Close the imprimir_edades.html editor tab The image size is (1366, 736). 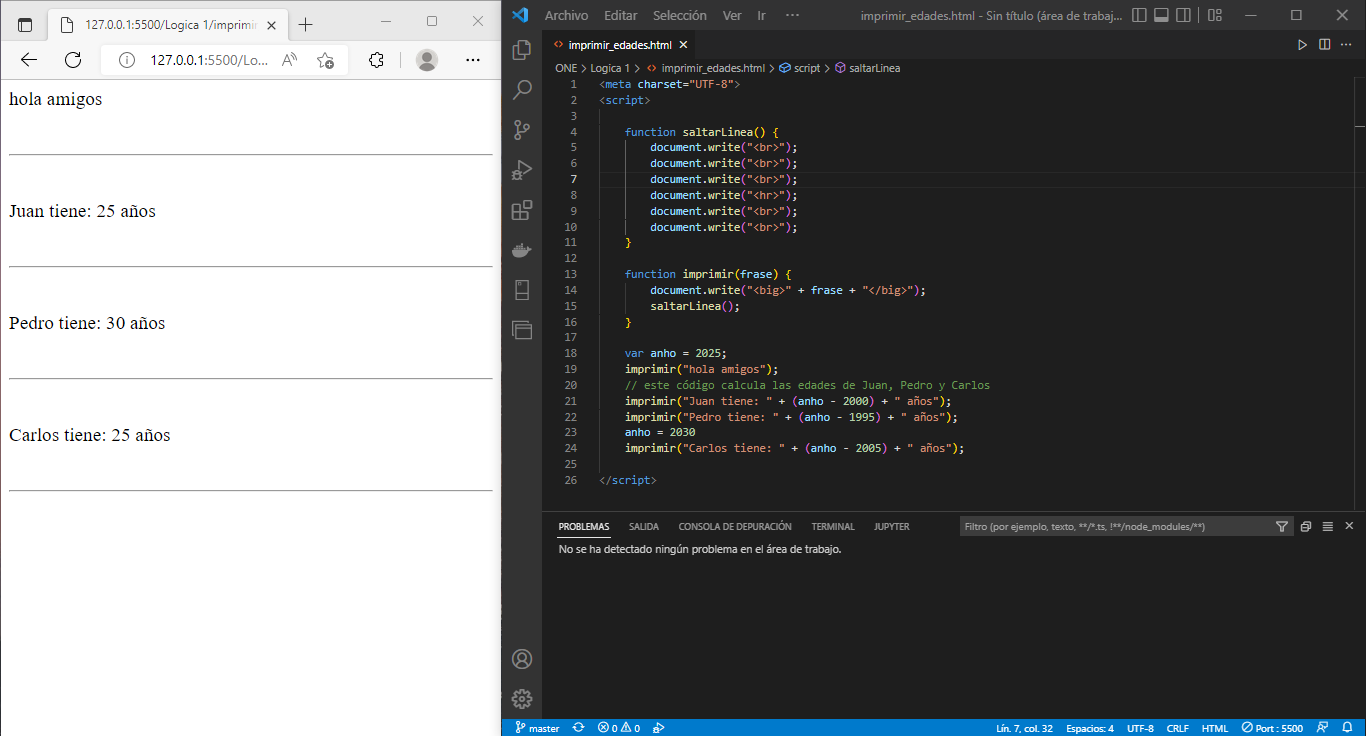[x=684, y=45]
